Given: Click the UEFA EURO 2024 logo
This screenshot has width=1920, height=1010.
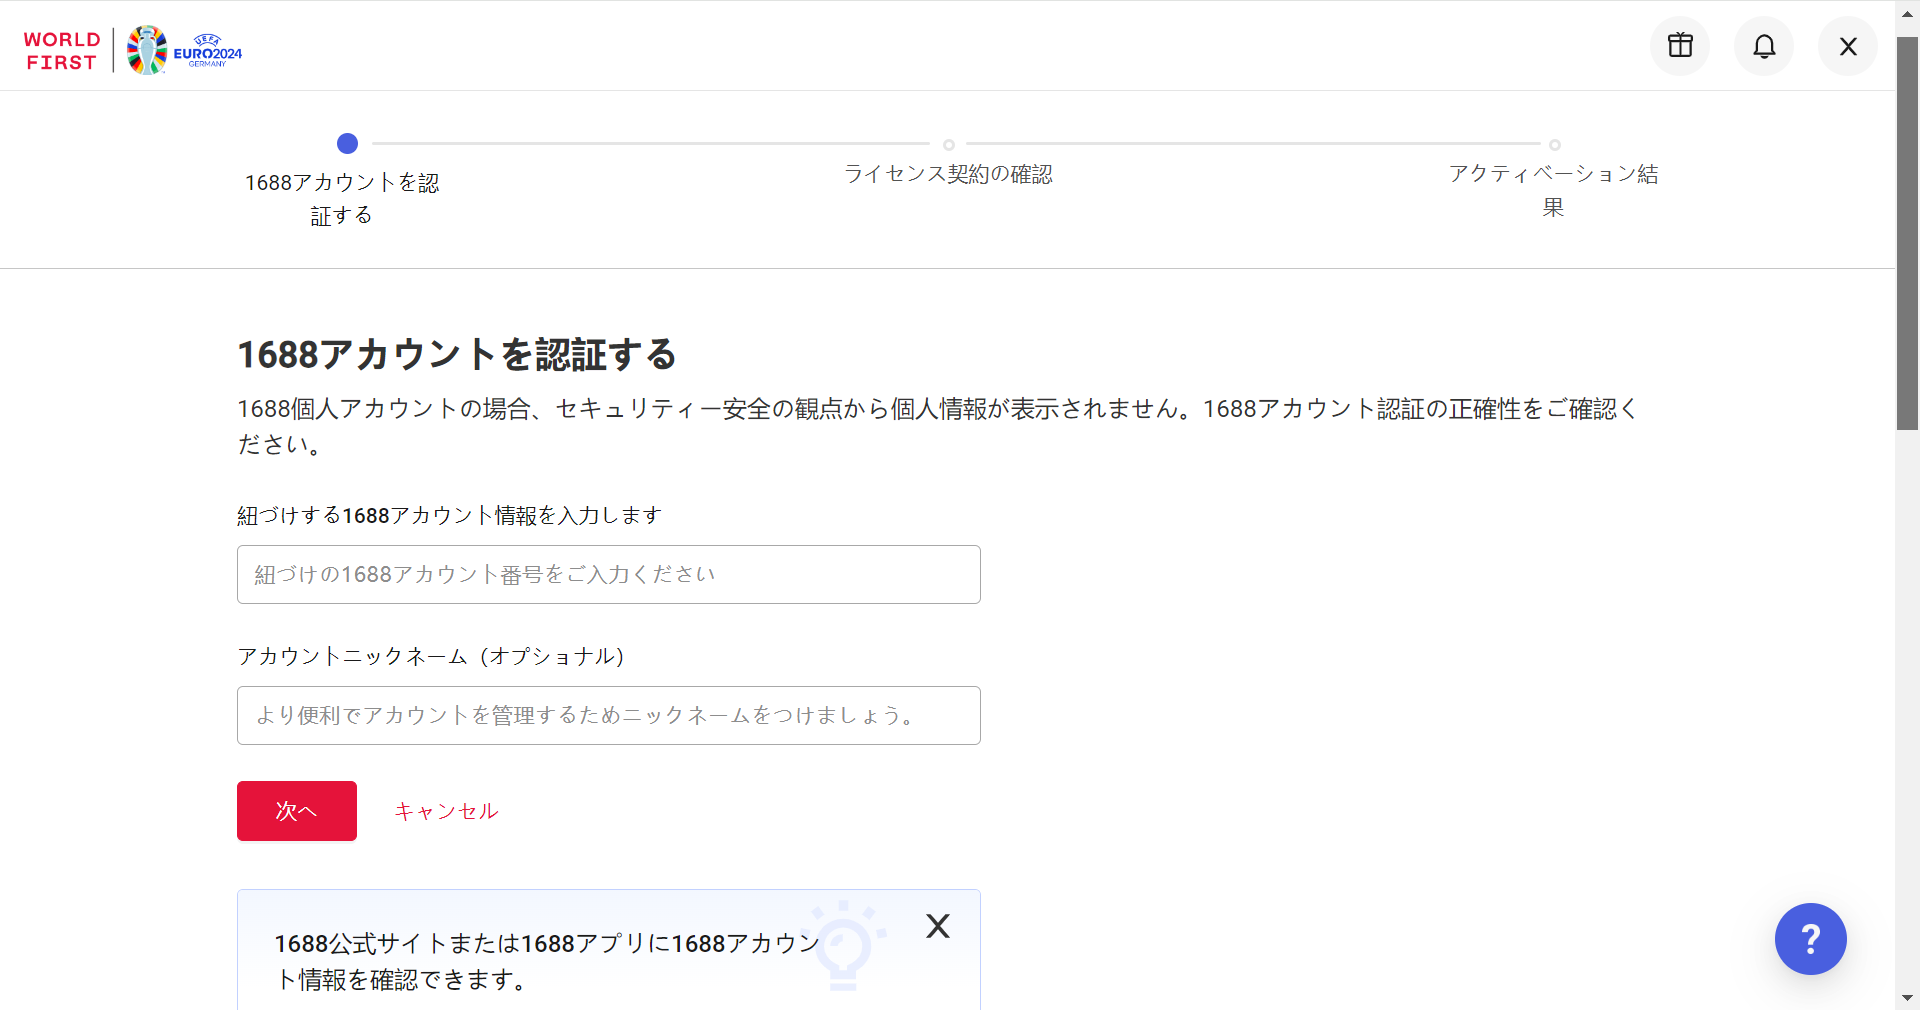Looking at the screenshot, I should coord(183,49).
